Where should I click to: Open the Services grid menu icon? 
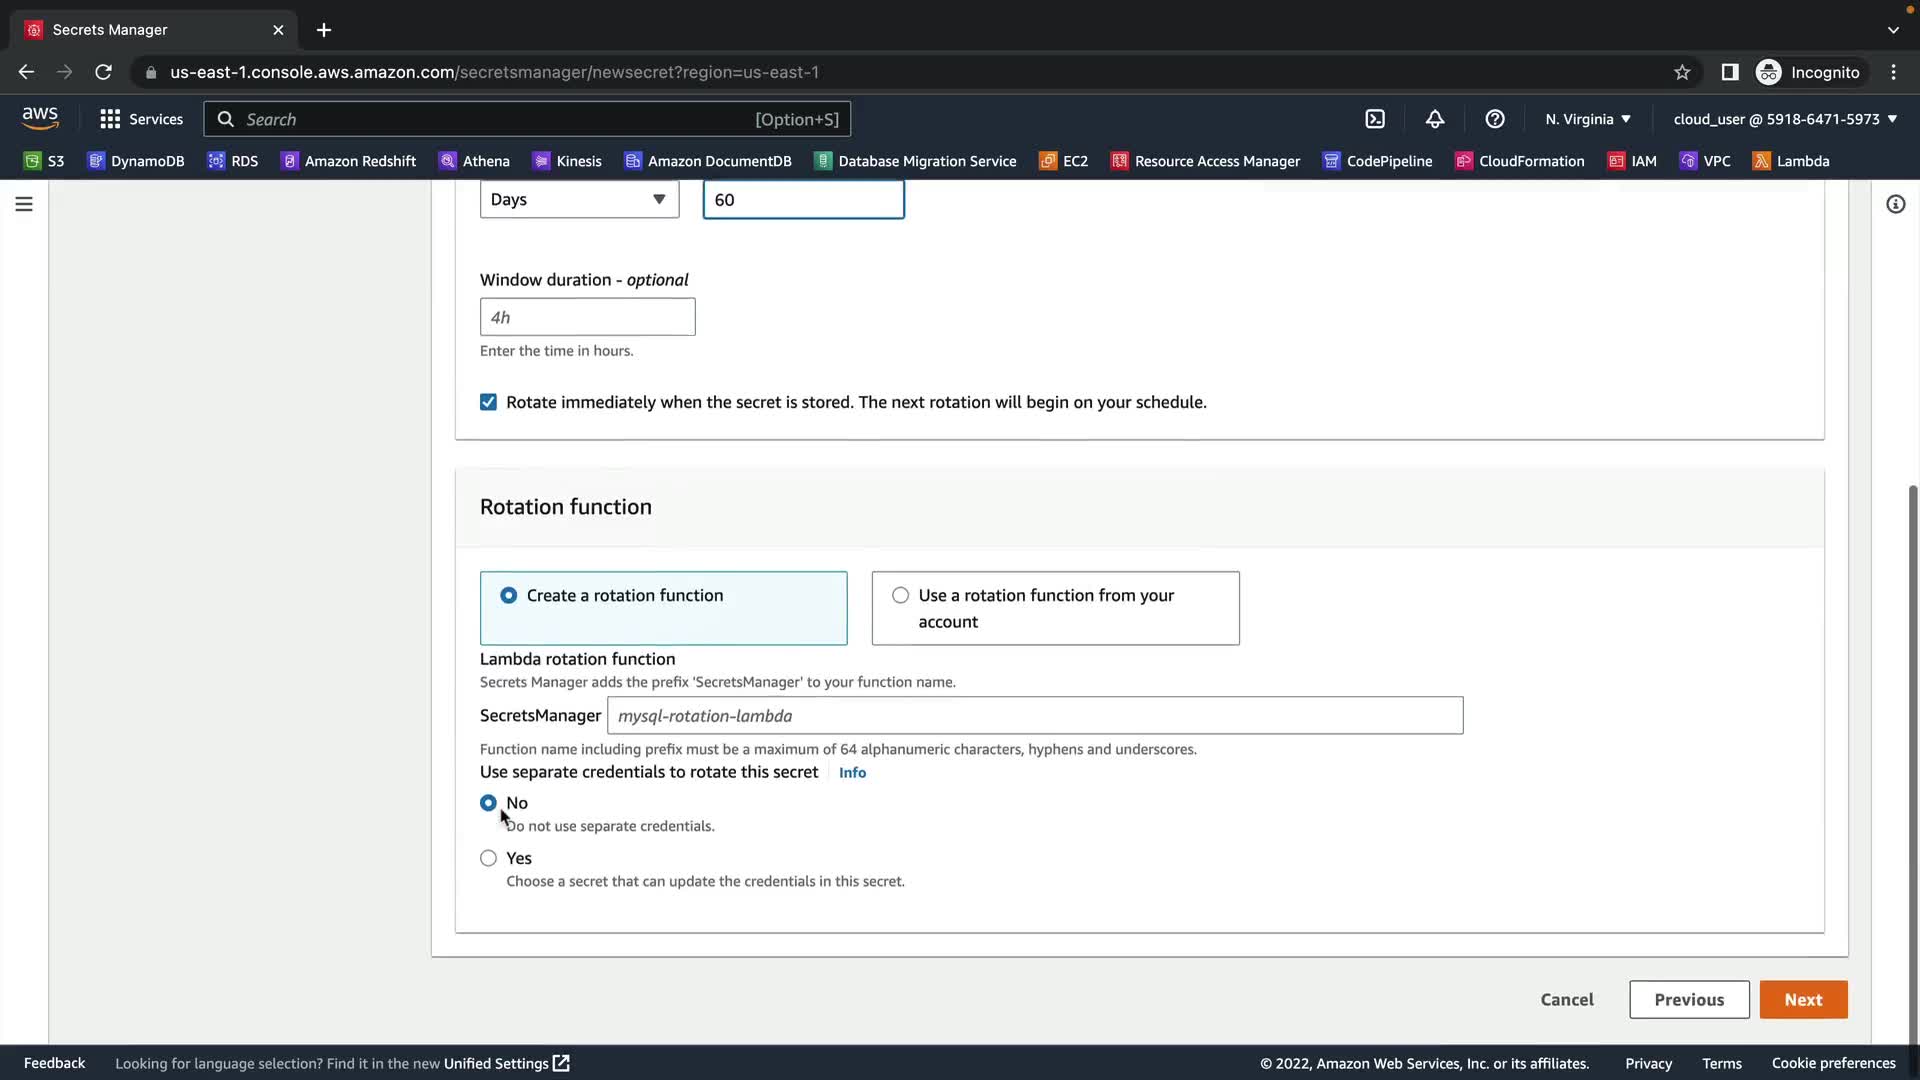(110, 119)
